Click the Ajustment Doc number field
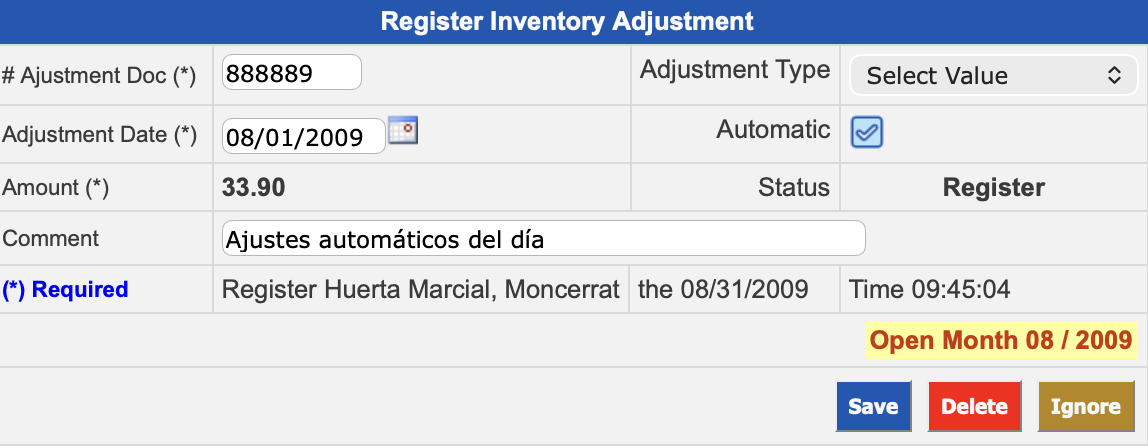The image size is (1148, 448). (x=291, y=73)
